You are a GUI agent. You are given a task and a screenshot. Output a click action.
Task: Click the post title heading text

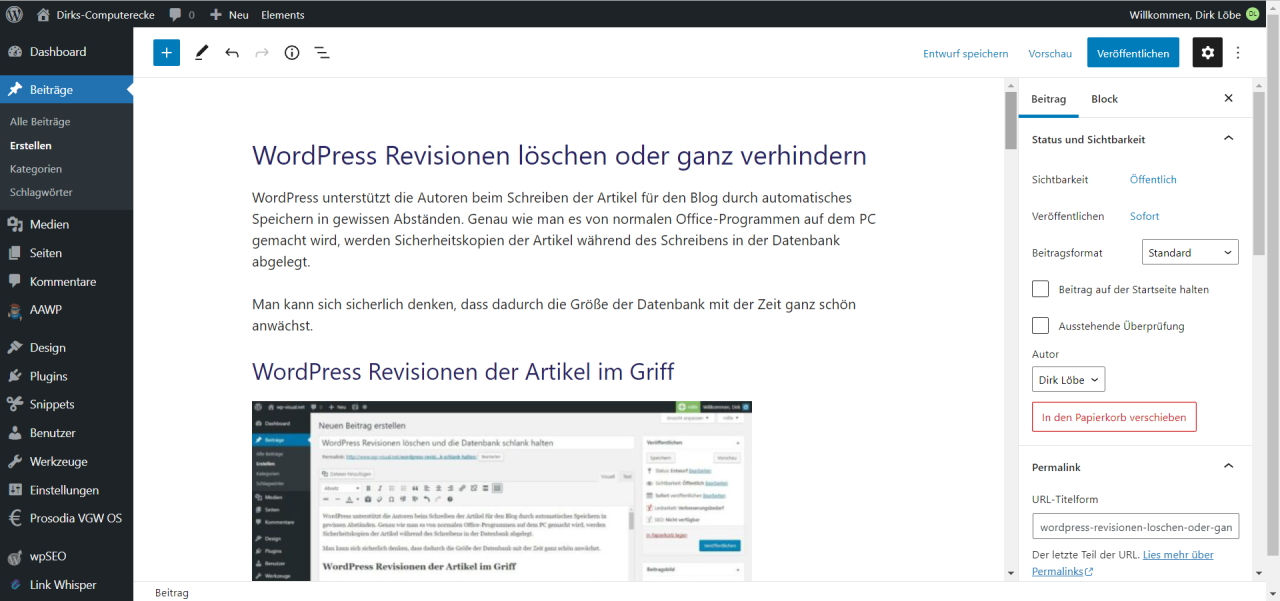(559, 156)
